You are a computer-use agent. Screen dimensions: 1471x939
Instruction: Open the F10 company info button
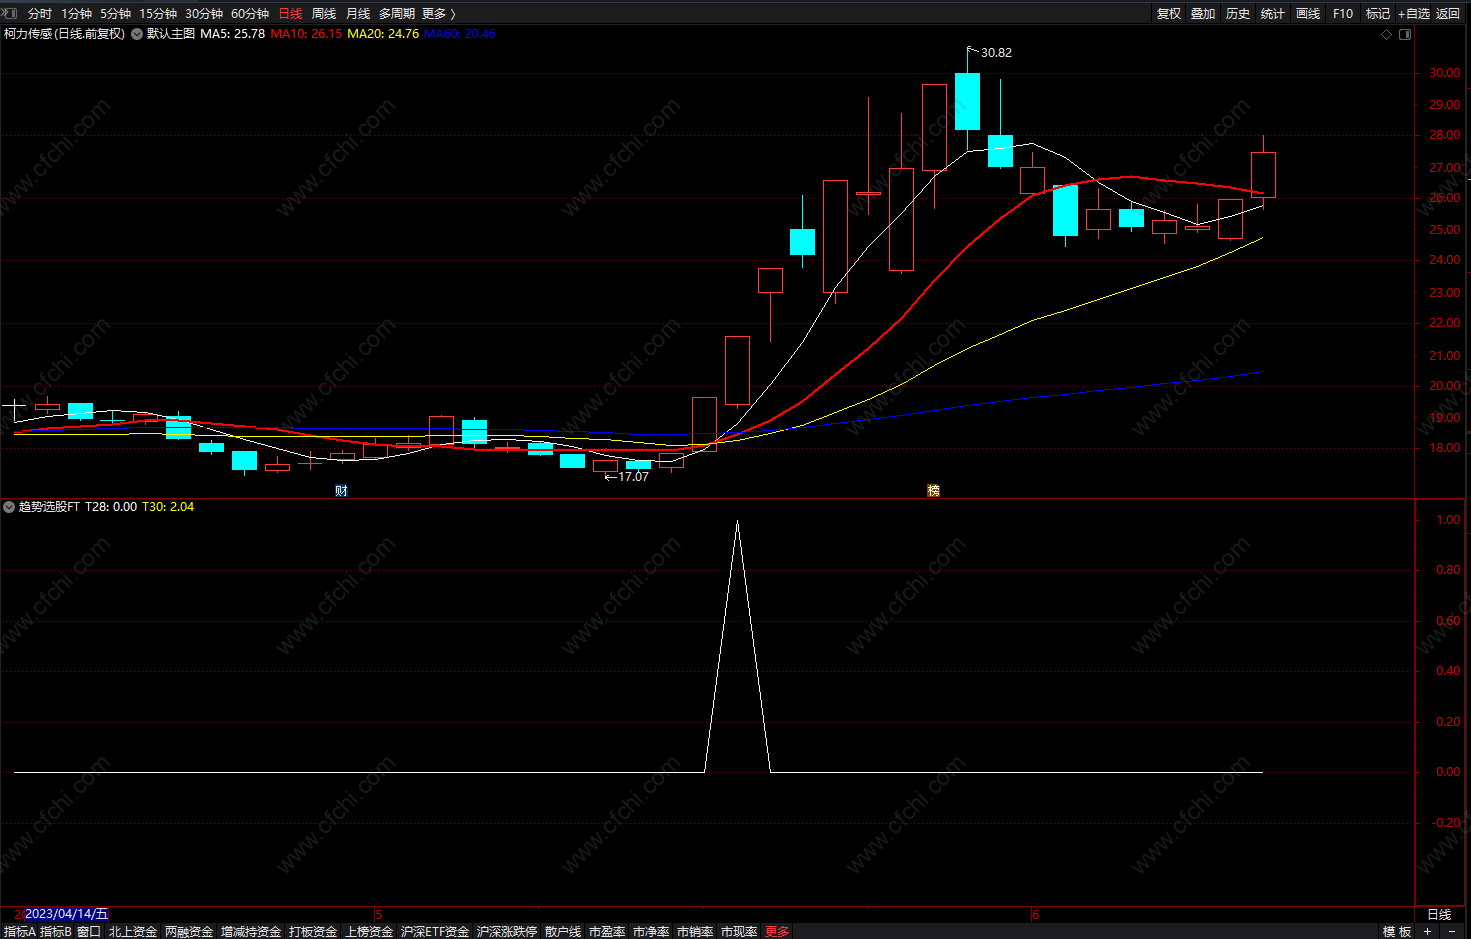[x=1343, y=13]
